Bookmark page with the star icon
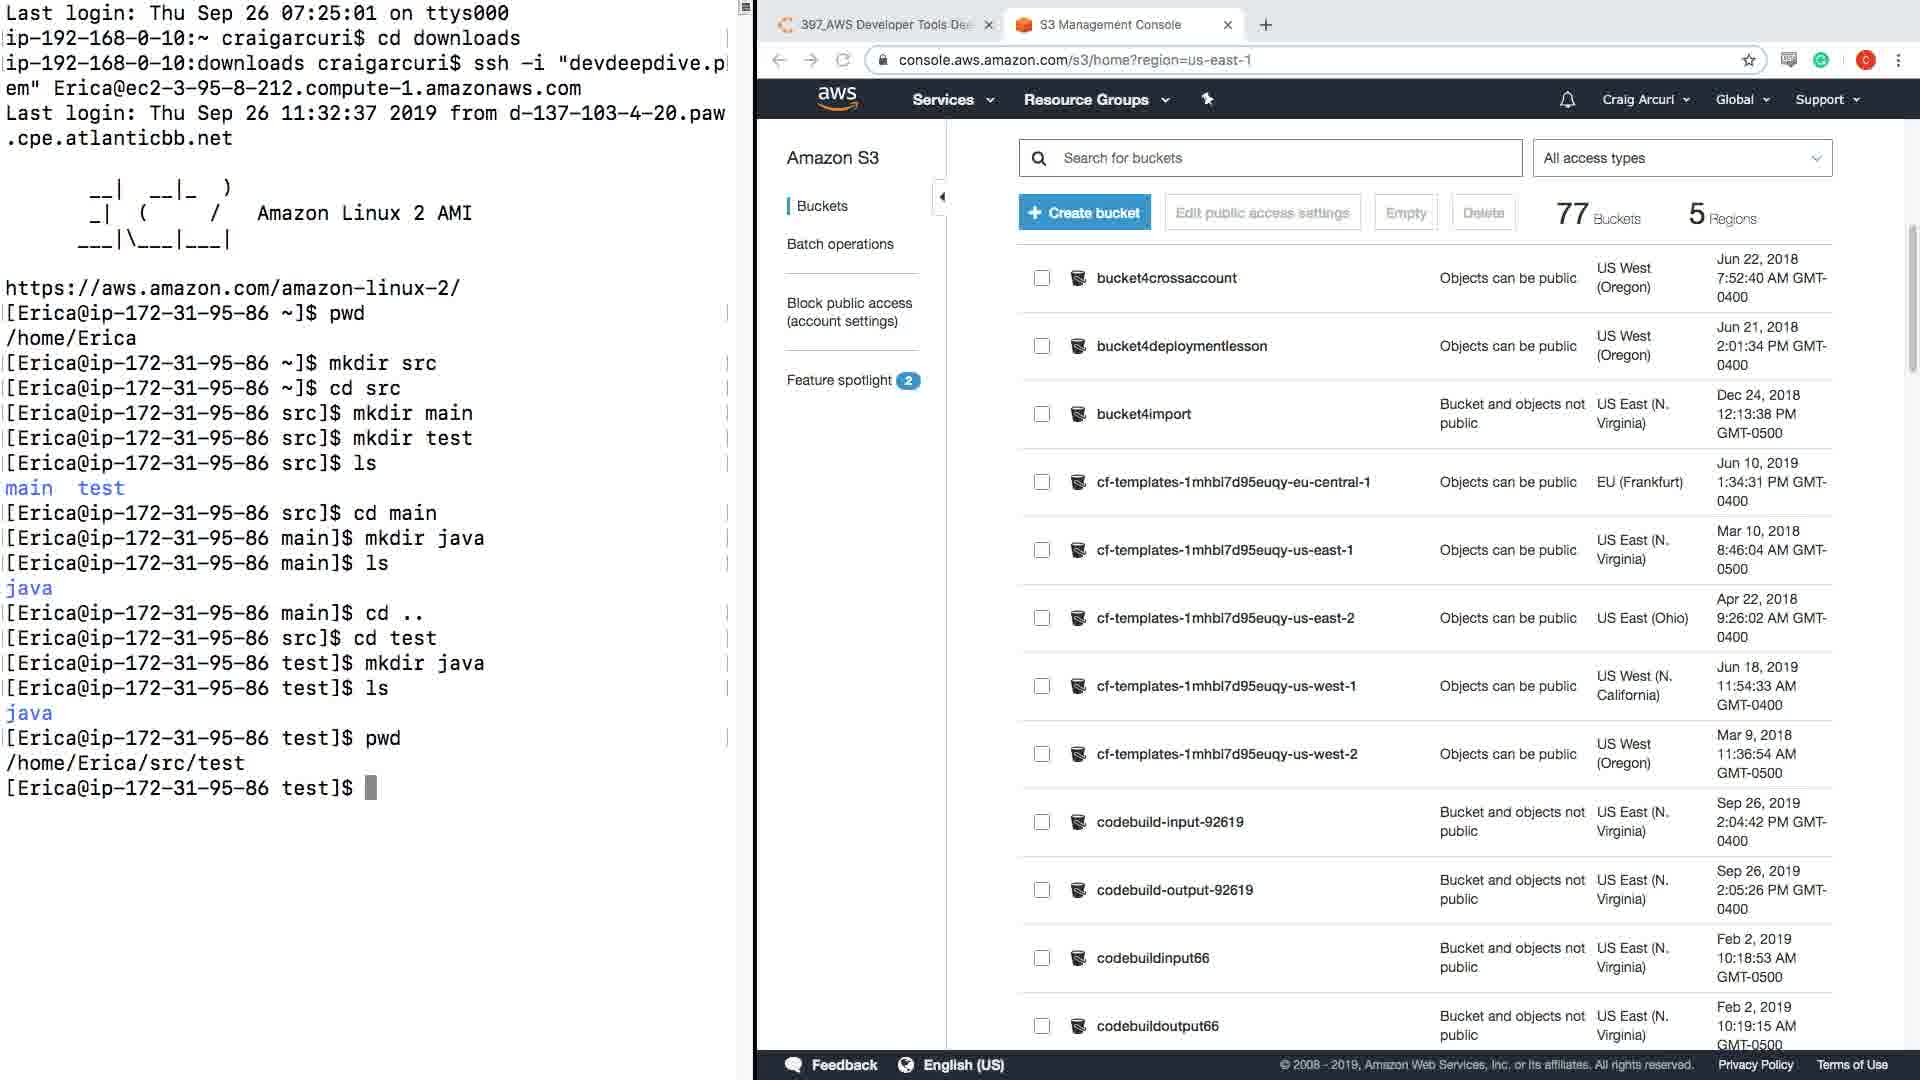This screenshot has height=1080, width=1920. click(1748, 60)
